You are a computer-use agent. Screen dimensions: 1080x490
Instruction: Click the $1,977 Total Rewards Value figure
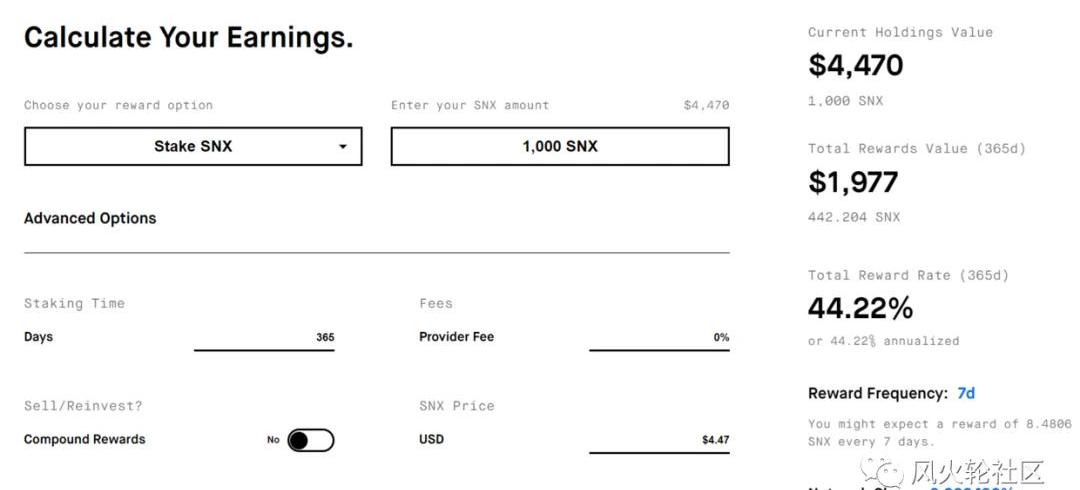[853, 182]
